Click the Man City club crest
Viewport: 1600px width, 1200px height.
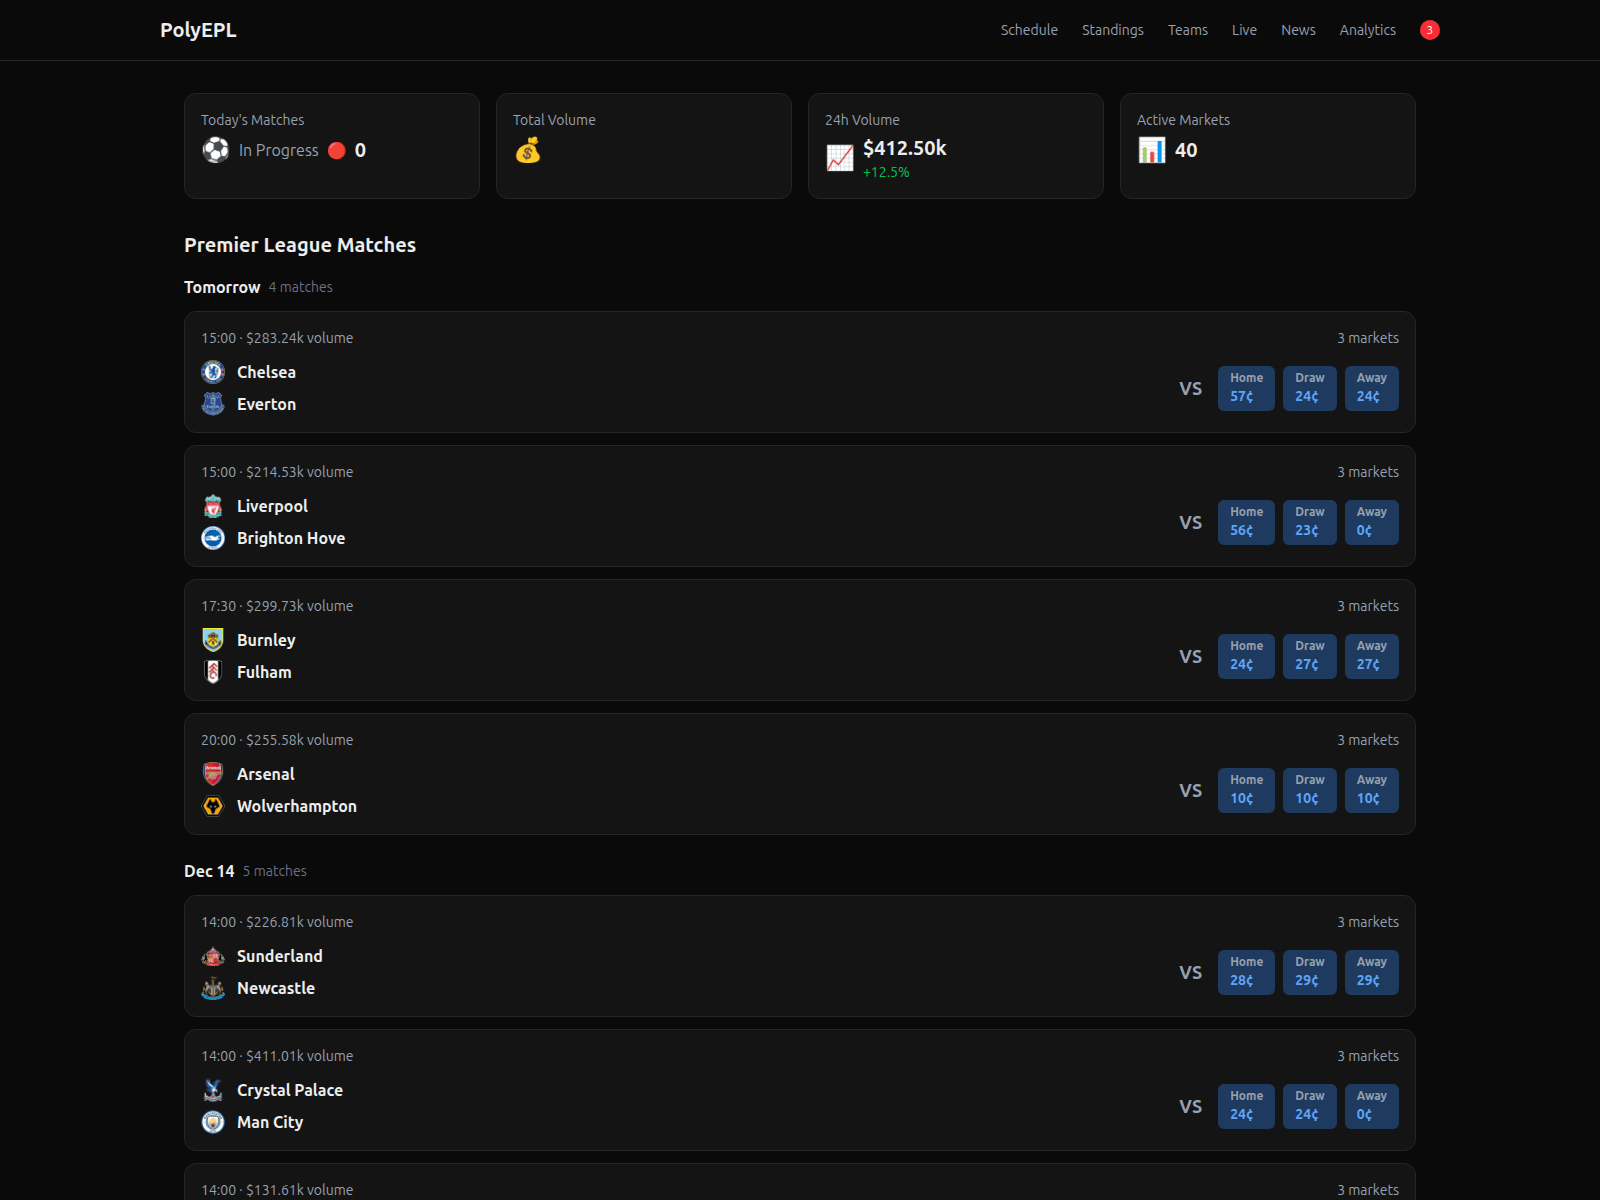coord(213,1122)
